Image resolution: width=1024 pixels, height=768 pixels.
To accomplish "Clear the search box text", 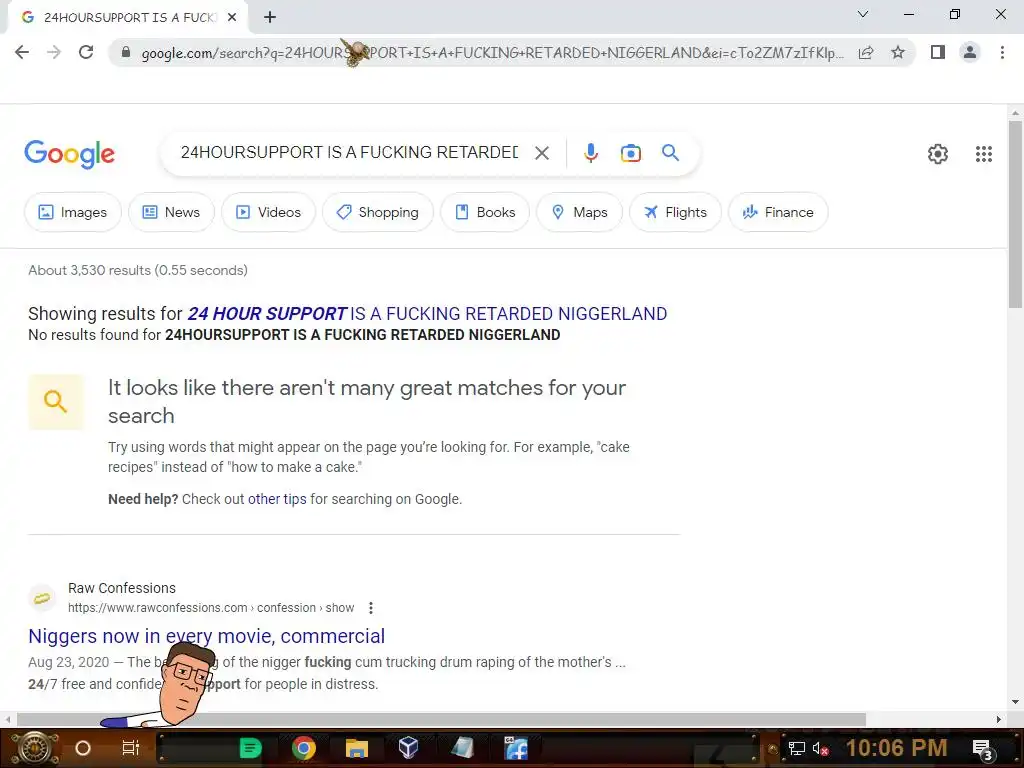I will (x=541, y=153).
